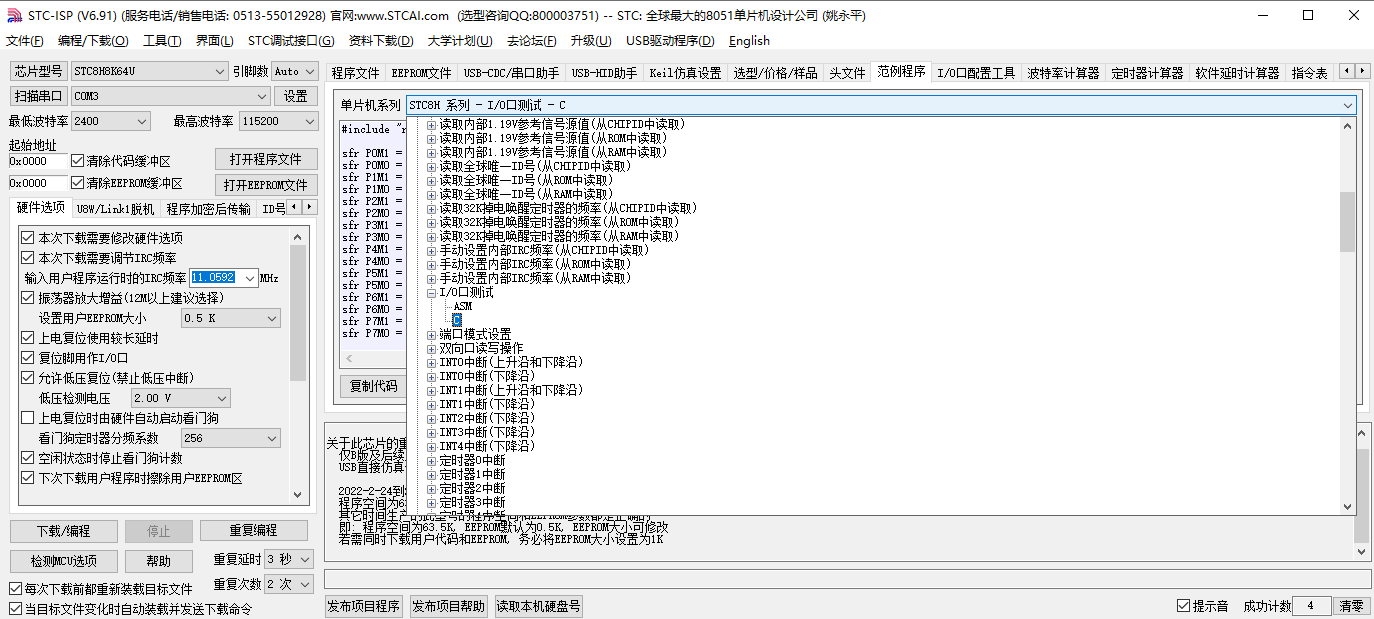Viewport: 1374px width, 619px height.
Task: Switch to the Keil仿真设置 tab
Action: 685,73
